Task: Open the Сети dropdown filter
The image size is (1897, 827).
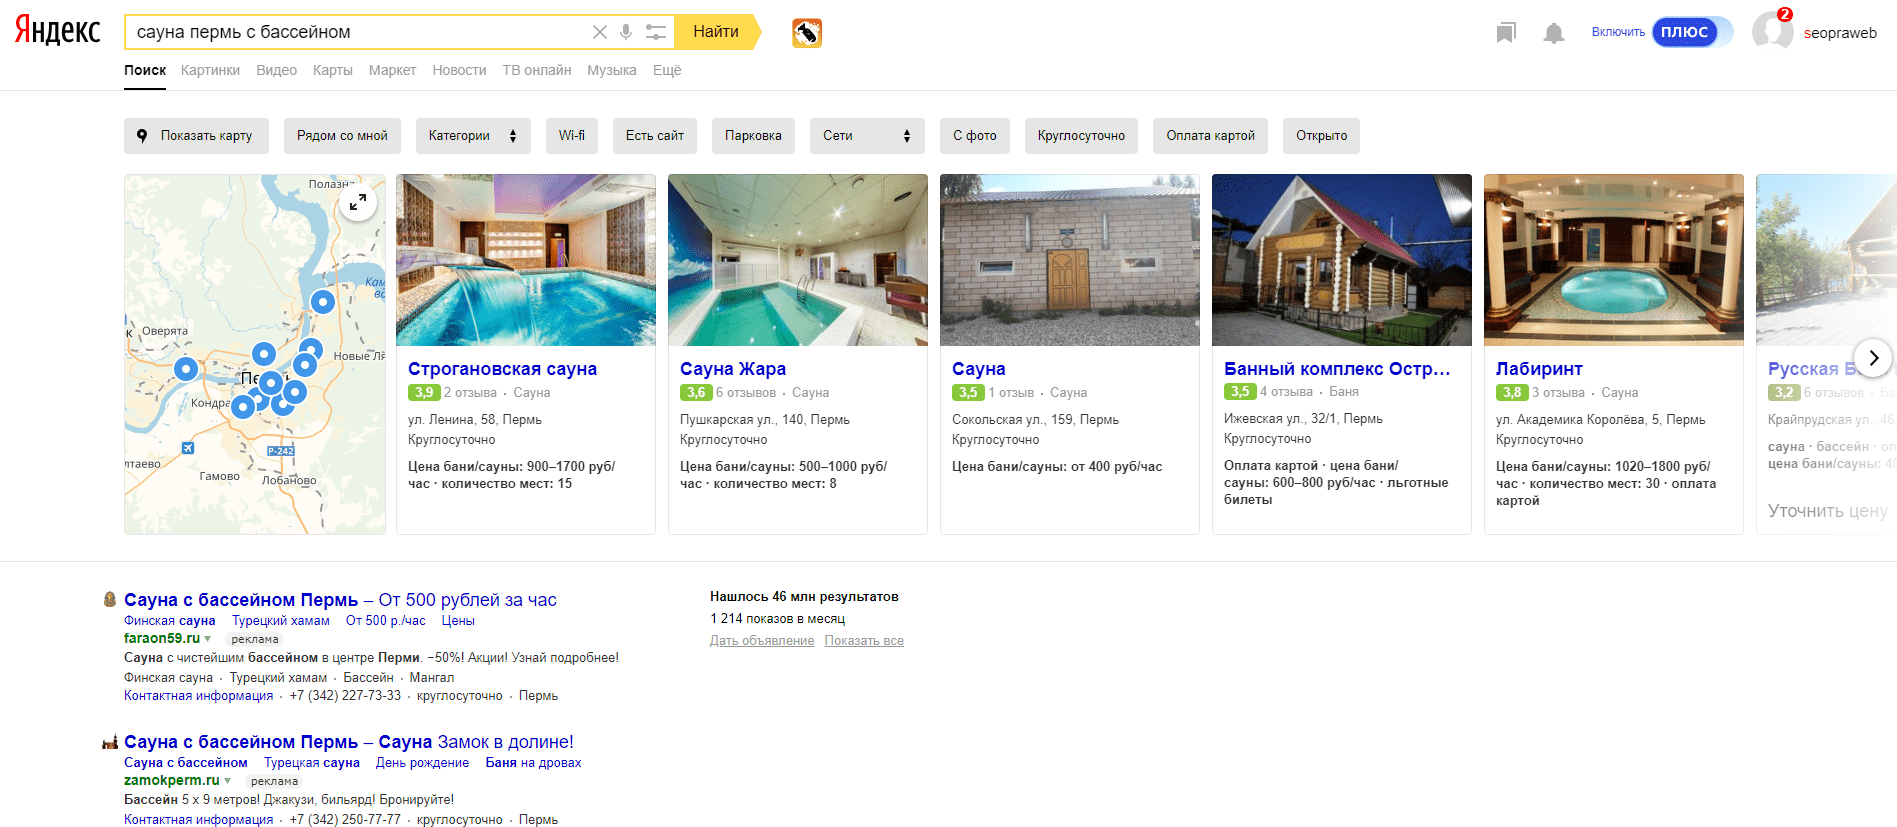Action: click(x=866, y=136)
